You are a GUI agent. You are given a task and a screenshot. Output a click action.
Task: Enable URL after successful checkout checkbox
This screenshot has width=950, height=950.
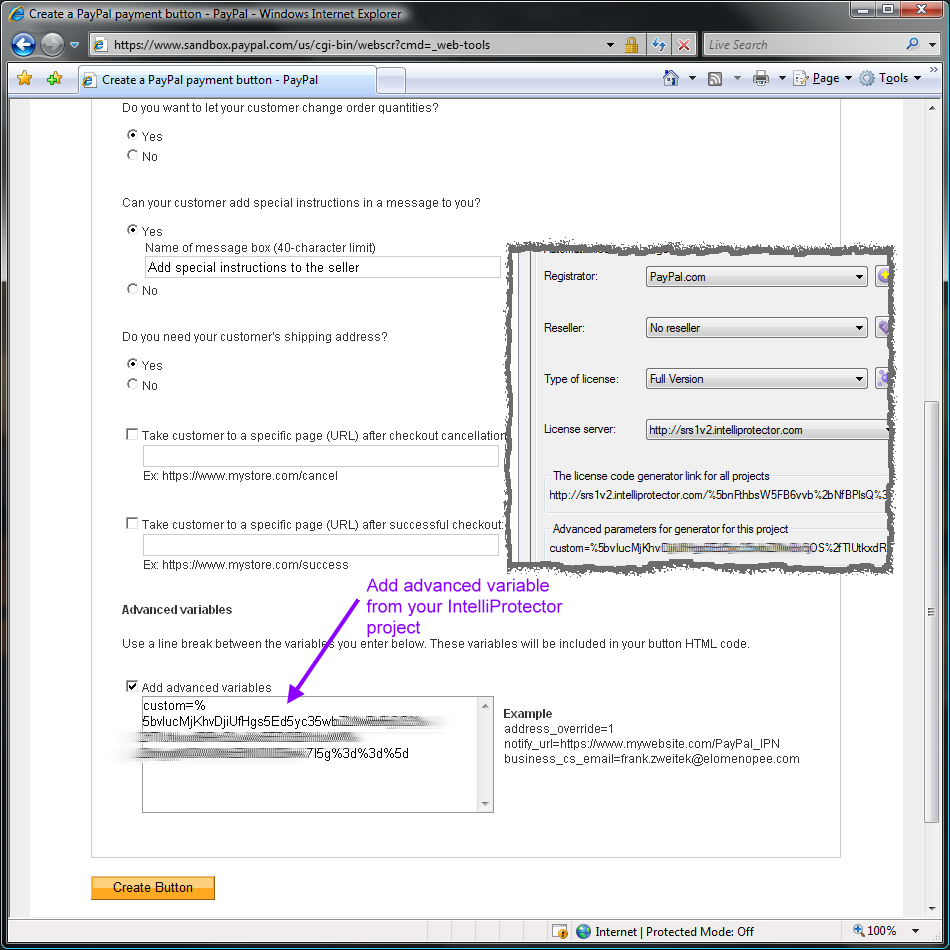pos(131,523)
